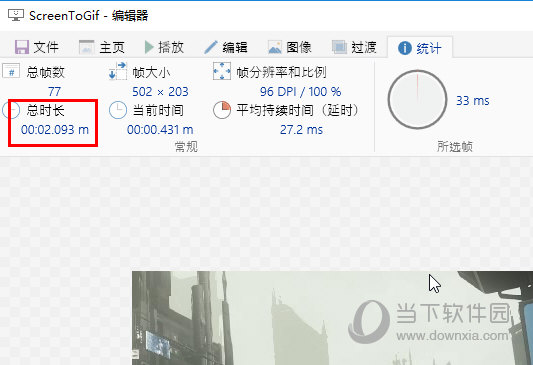
Task: Click the total duration 00:02.093 m
Action: [x=55, y=129]
